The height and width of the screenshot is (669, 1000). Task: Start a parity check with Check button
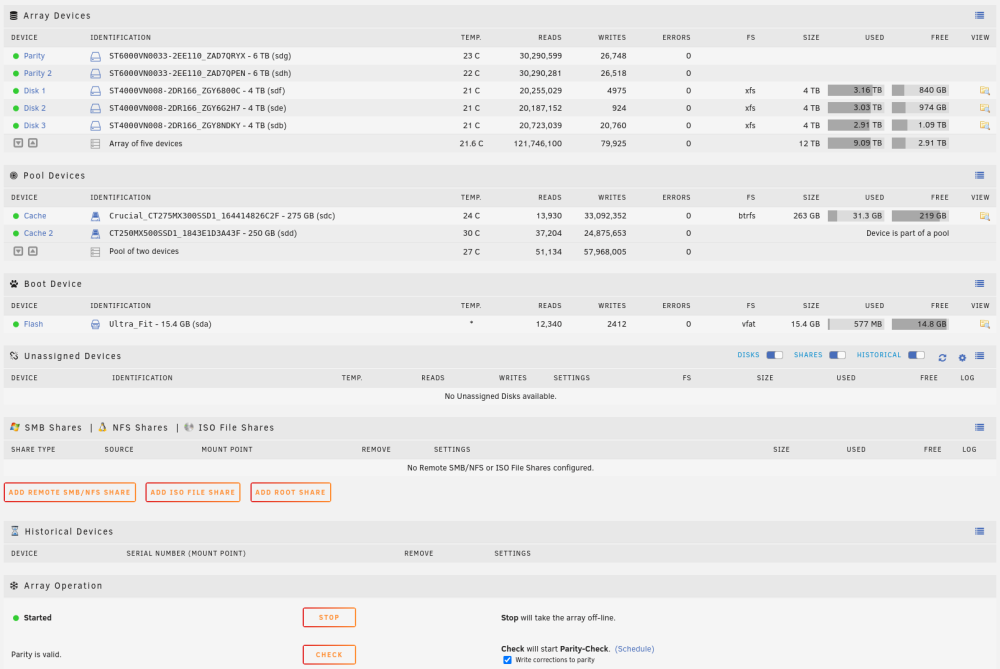point(329,654)
